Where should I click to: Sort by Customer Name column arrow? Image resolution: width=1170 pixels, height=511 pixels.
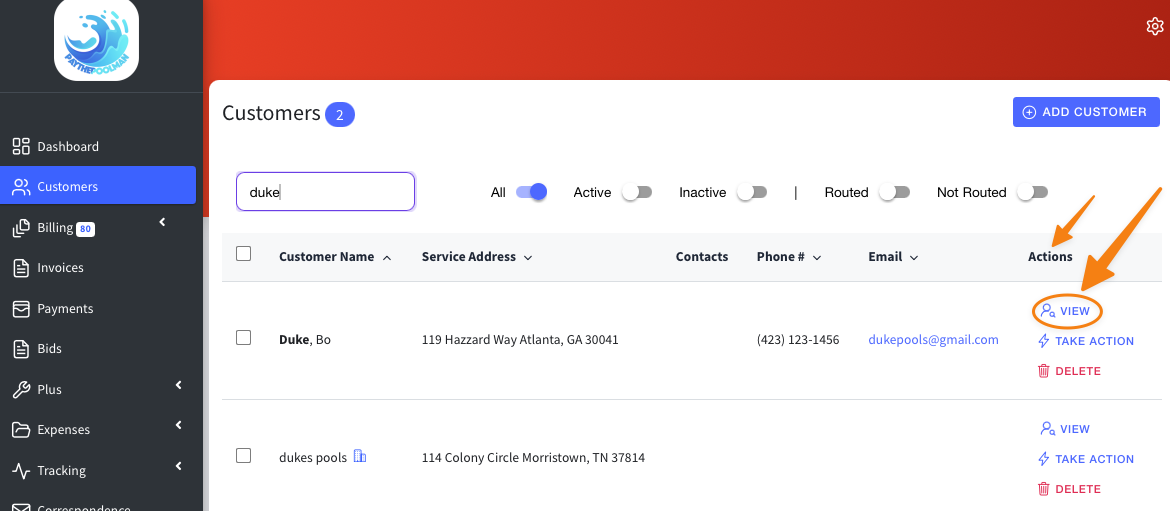click(387, 257)
